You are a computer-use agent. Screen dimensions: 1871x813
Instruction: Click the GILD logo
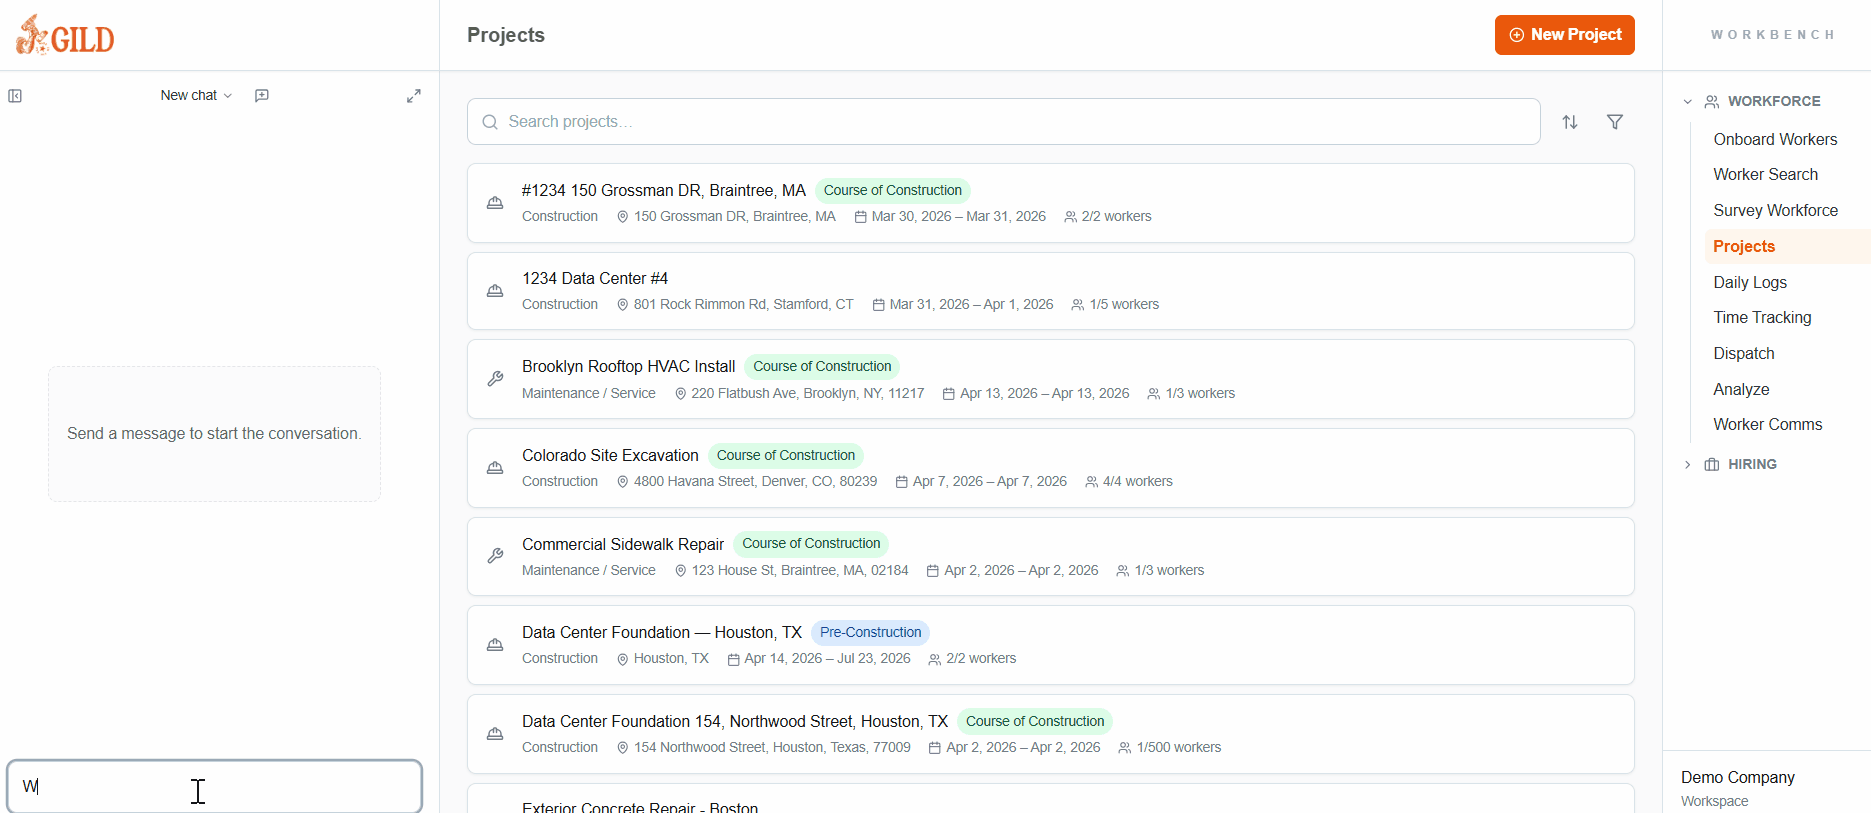pyautogui.click(x=65, y=36)
